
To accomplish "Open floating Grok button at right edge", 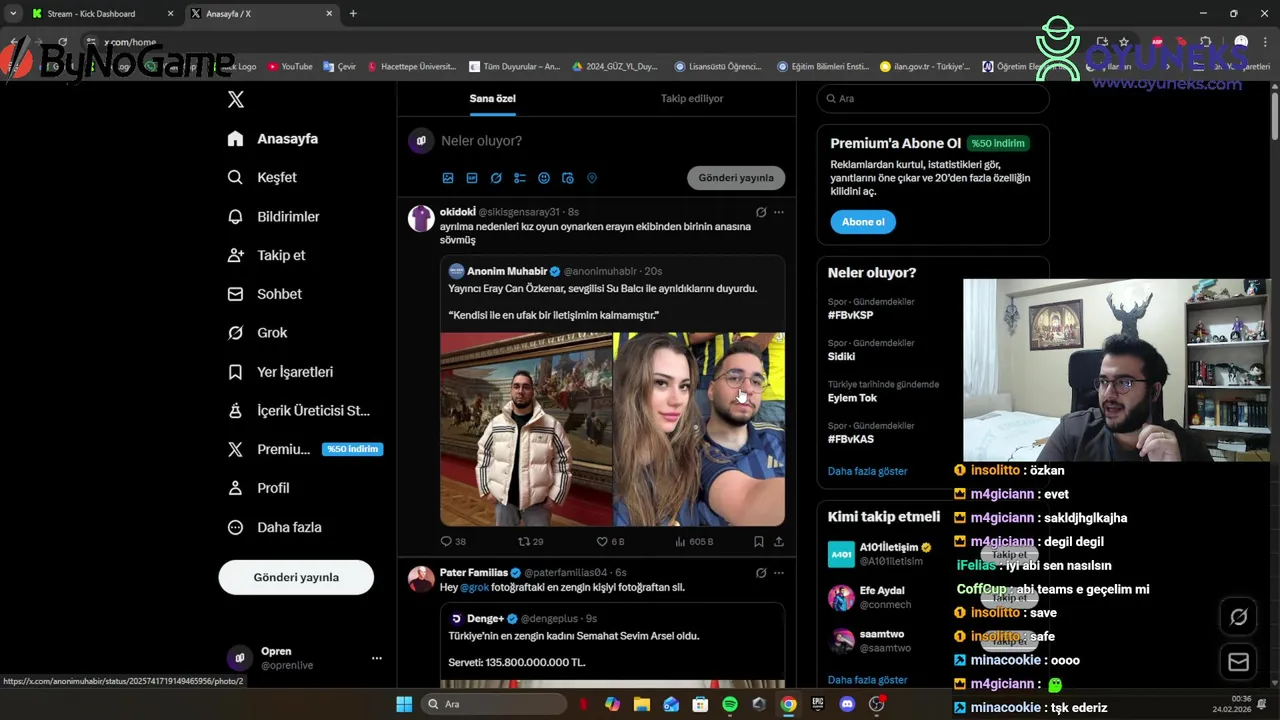I will pos(1238,617).
